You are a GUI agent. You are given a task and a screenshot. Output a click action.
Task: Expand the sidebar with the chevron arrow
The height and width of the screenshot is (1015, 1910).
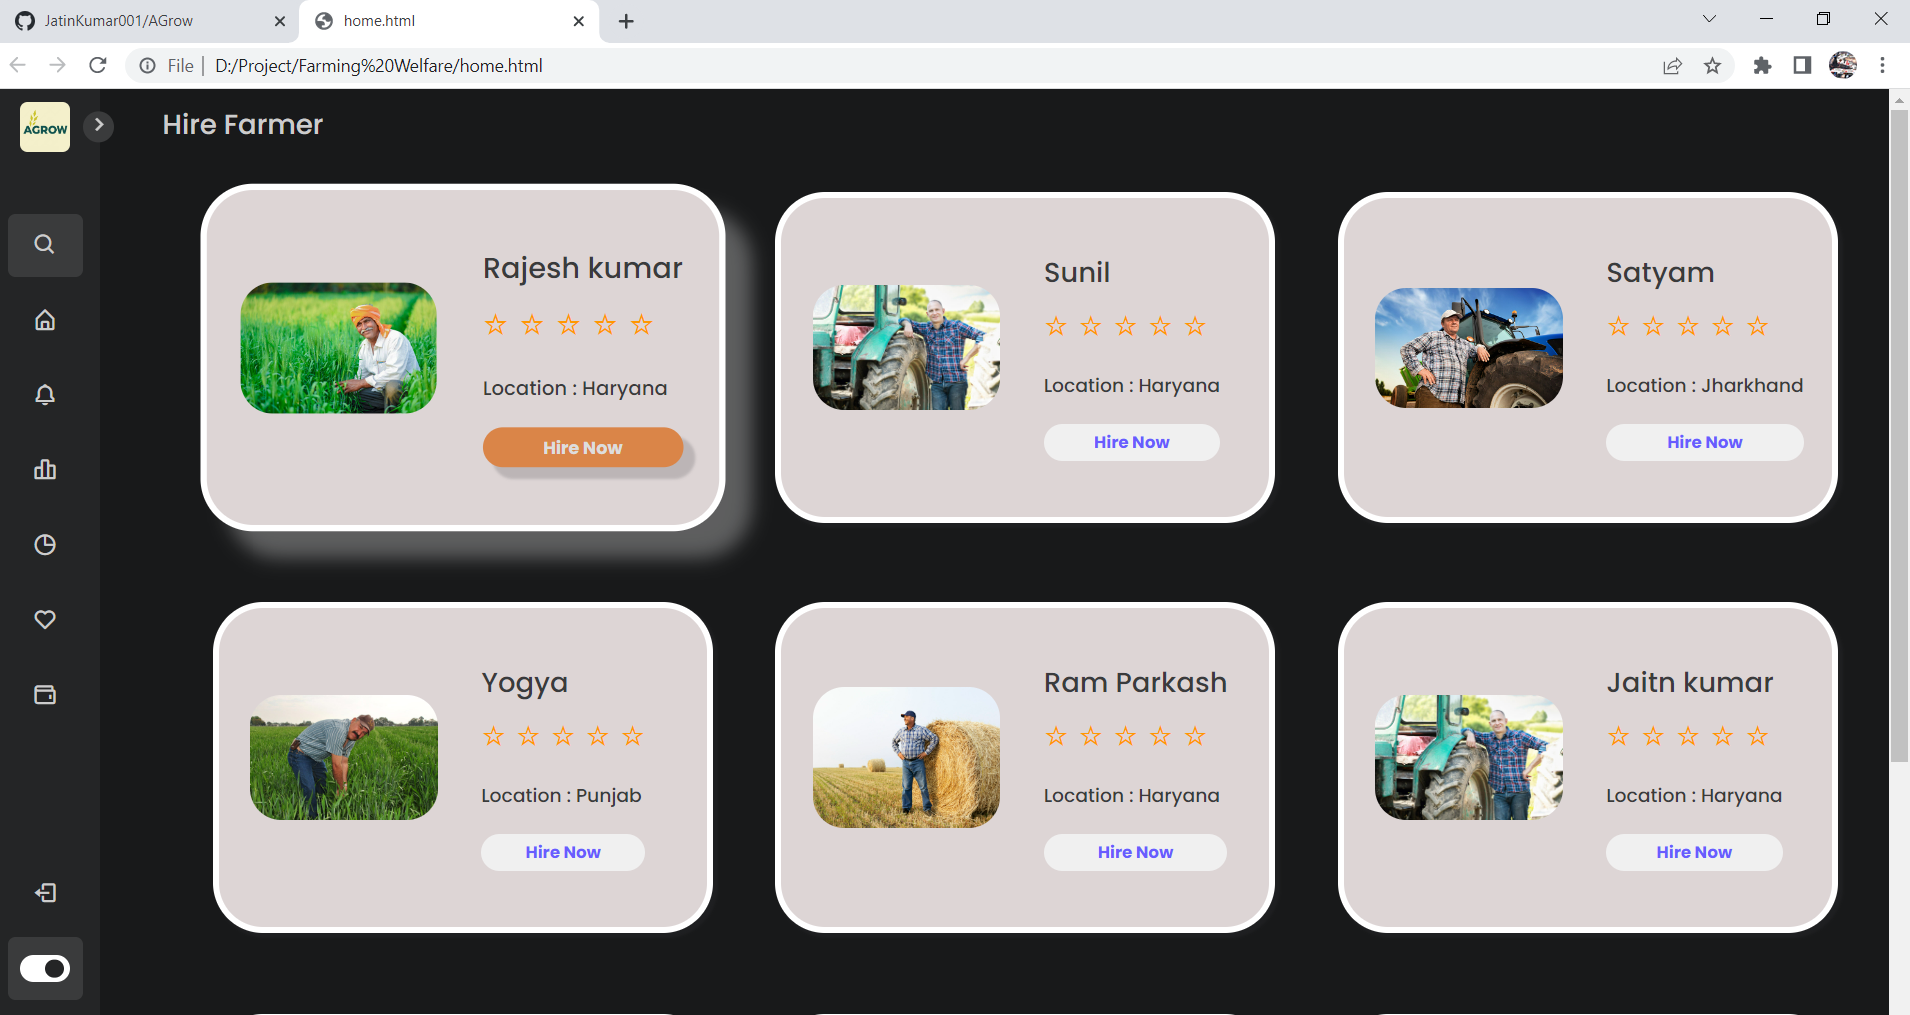coord(98,125)
